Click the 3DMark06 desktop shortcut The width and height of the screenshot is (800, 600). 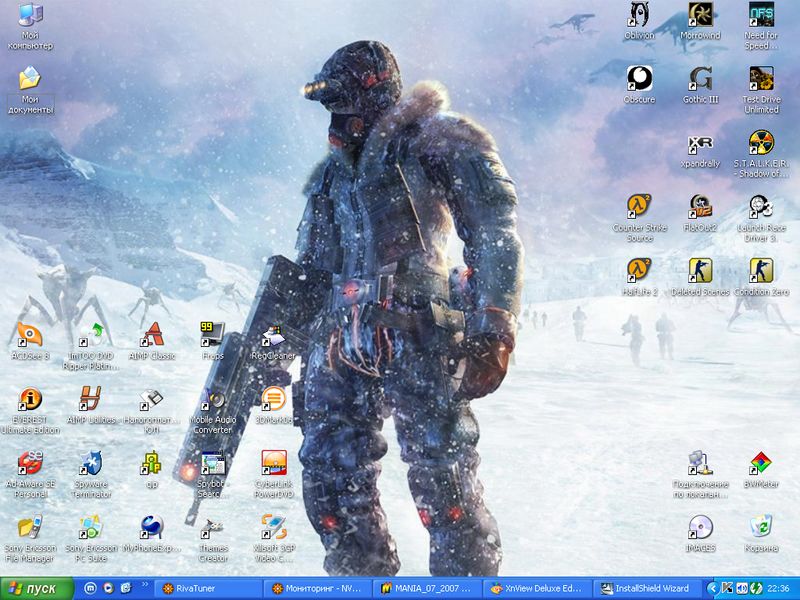coord(273,399)
